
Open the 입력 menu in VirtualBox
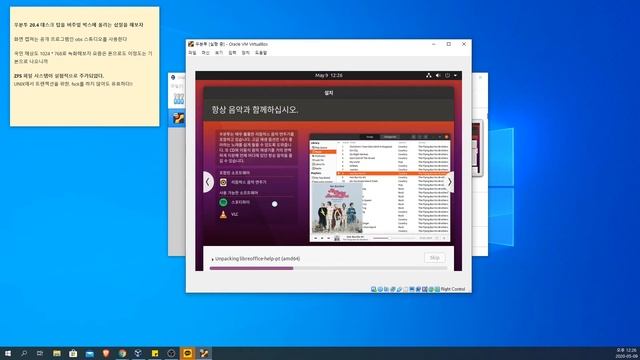[232, 53]
